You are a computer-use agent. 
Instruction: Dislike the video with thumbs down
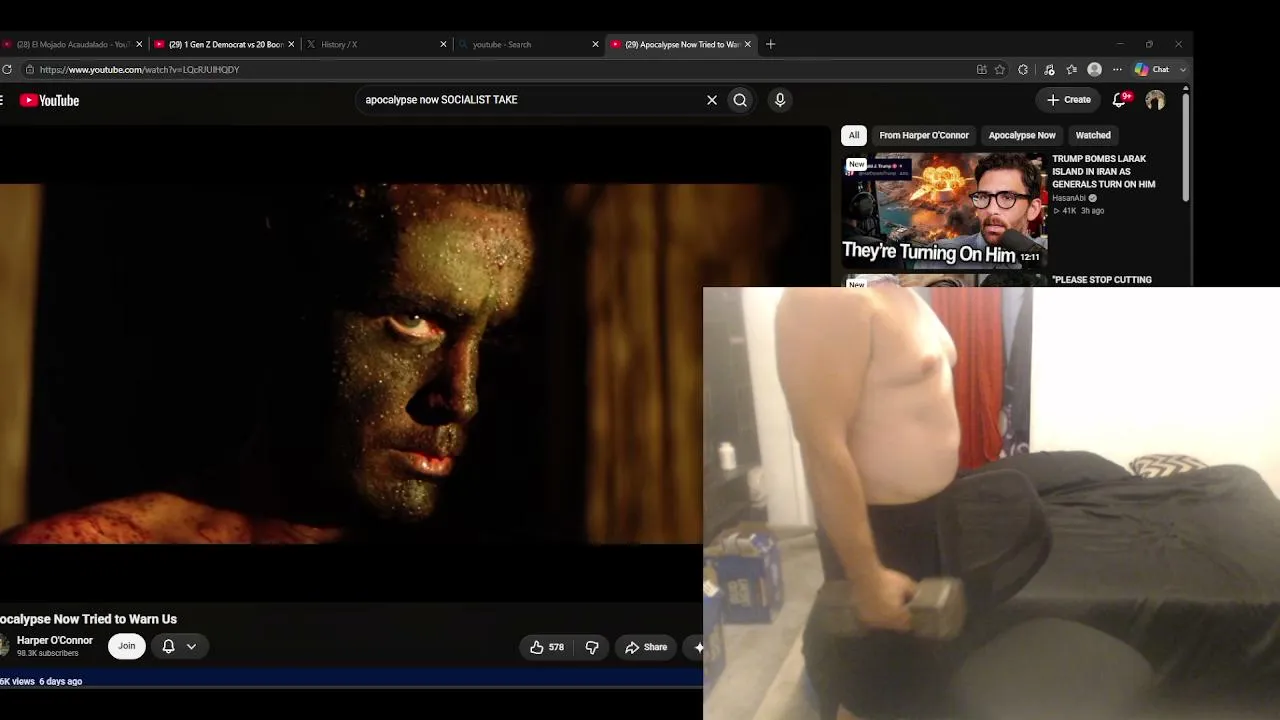pos(592,647)
